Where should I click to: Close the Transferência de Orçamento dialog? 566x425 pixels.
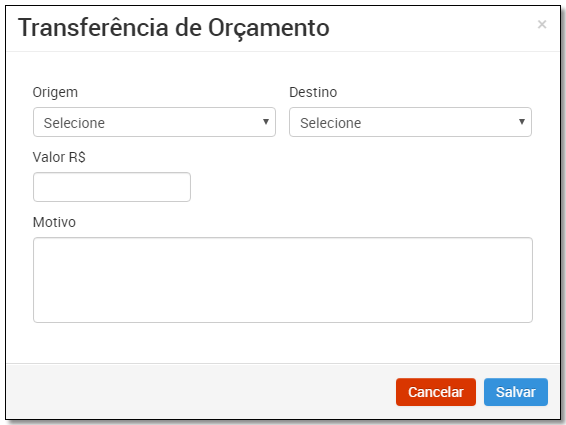pyautogui.click(x=541, y=25)
